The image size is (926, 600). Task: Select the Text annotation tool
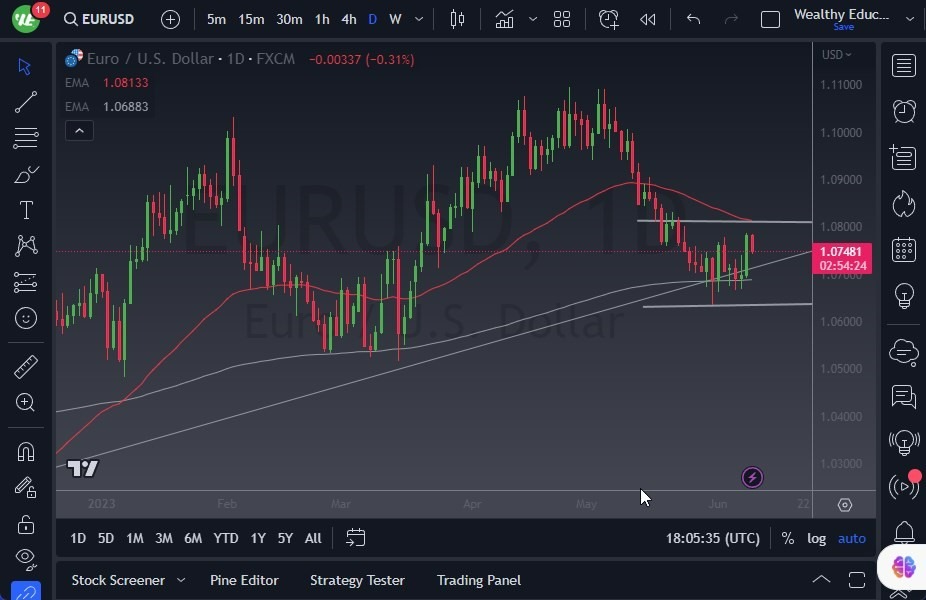click(x=25, y=210)
